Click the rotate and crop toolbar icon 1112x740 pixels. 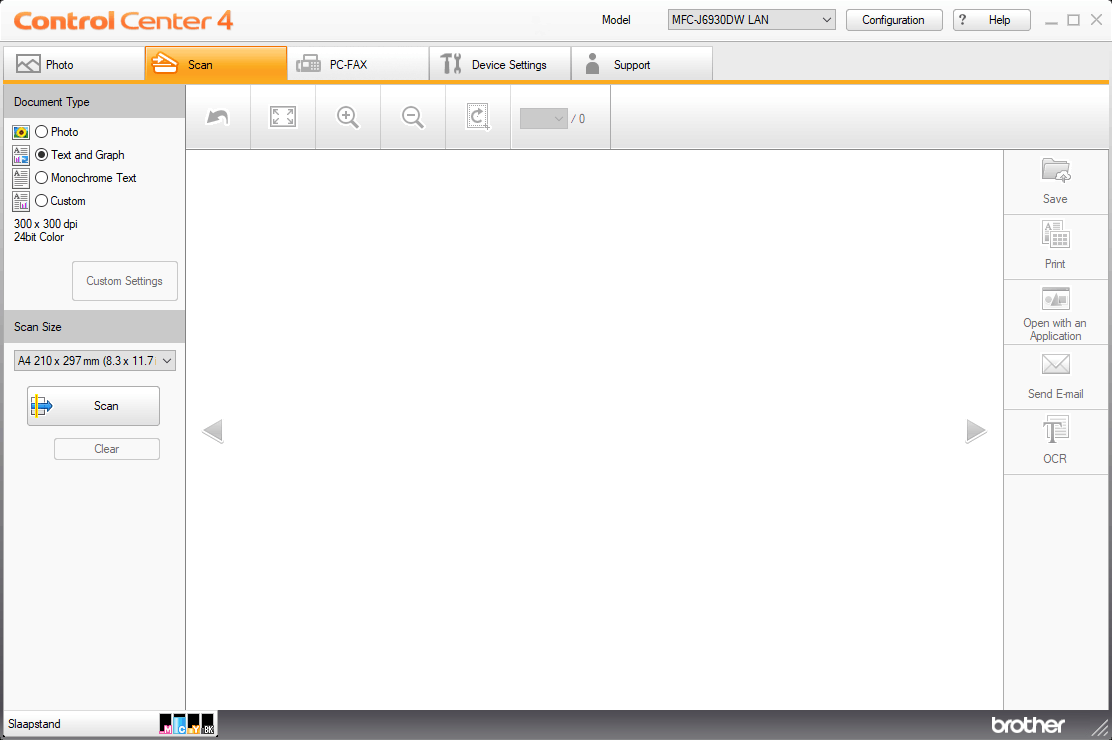click(478, 117)
